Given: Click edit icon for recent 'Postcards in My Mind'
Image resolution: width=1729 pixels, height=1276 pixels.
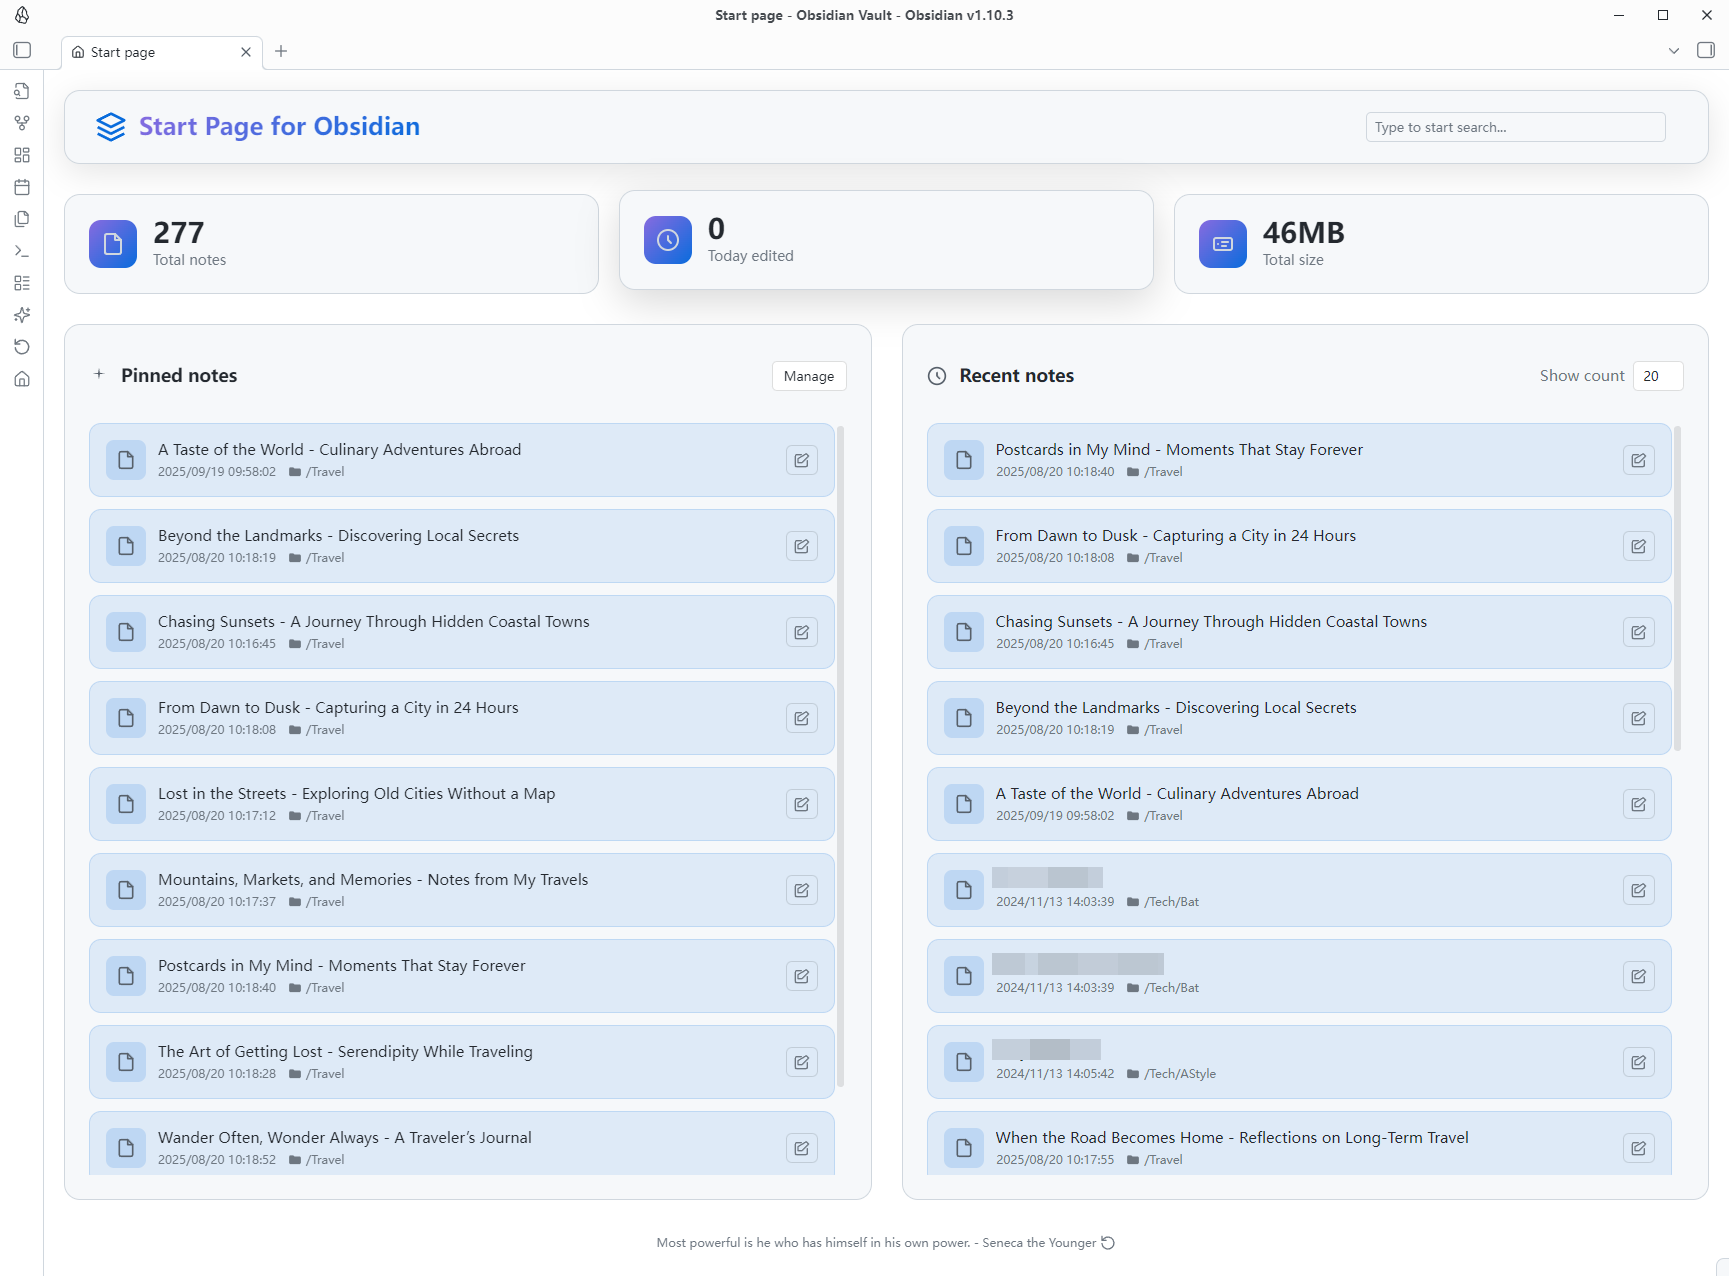Looking at the screenshot, I should [1639, 460].
